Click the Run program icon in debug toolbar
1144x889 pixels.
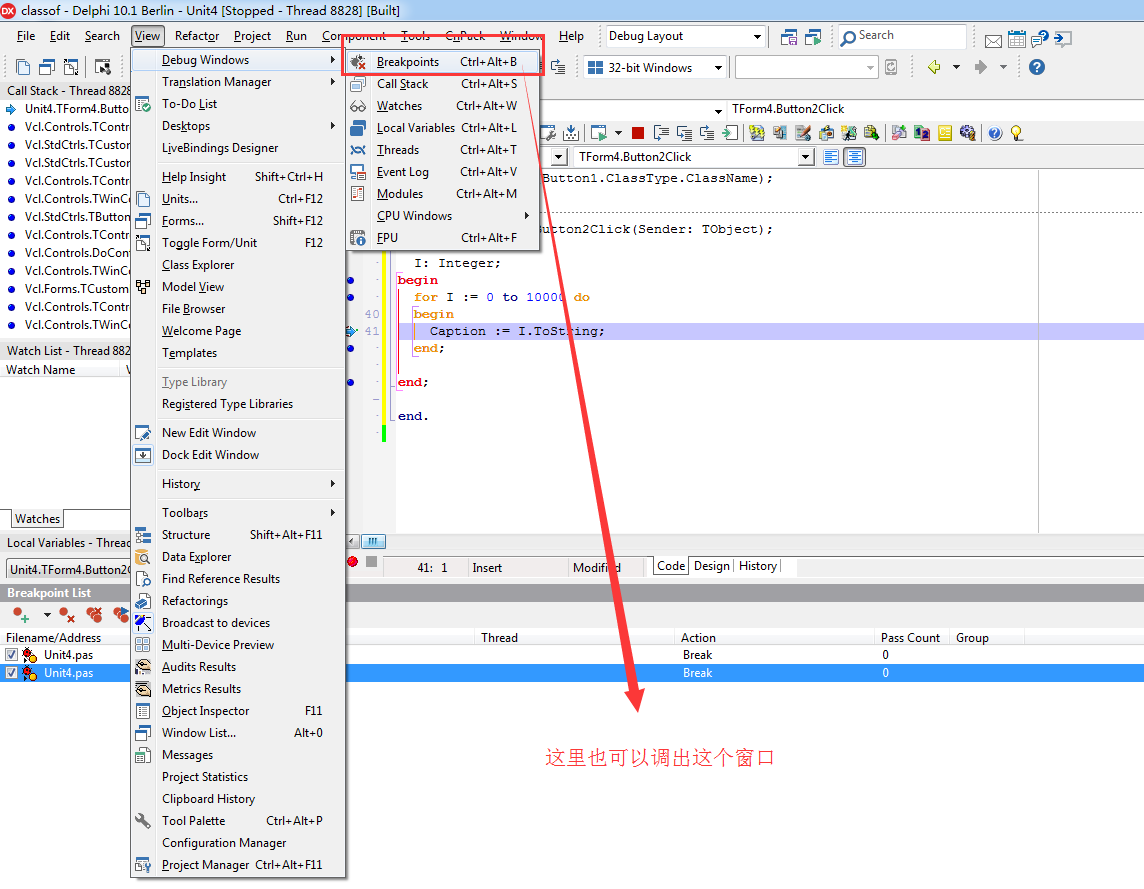point(598,133)
